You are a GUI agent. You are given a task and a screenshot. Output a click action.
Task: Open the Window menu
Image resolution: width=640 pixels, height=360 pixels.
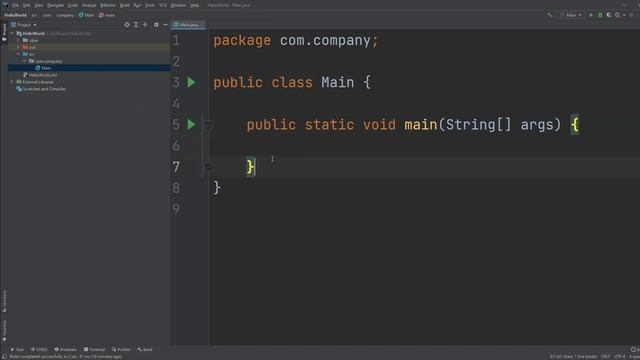pyautogui.click(x=178, y=5)
